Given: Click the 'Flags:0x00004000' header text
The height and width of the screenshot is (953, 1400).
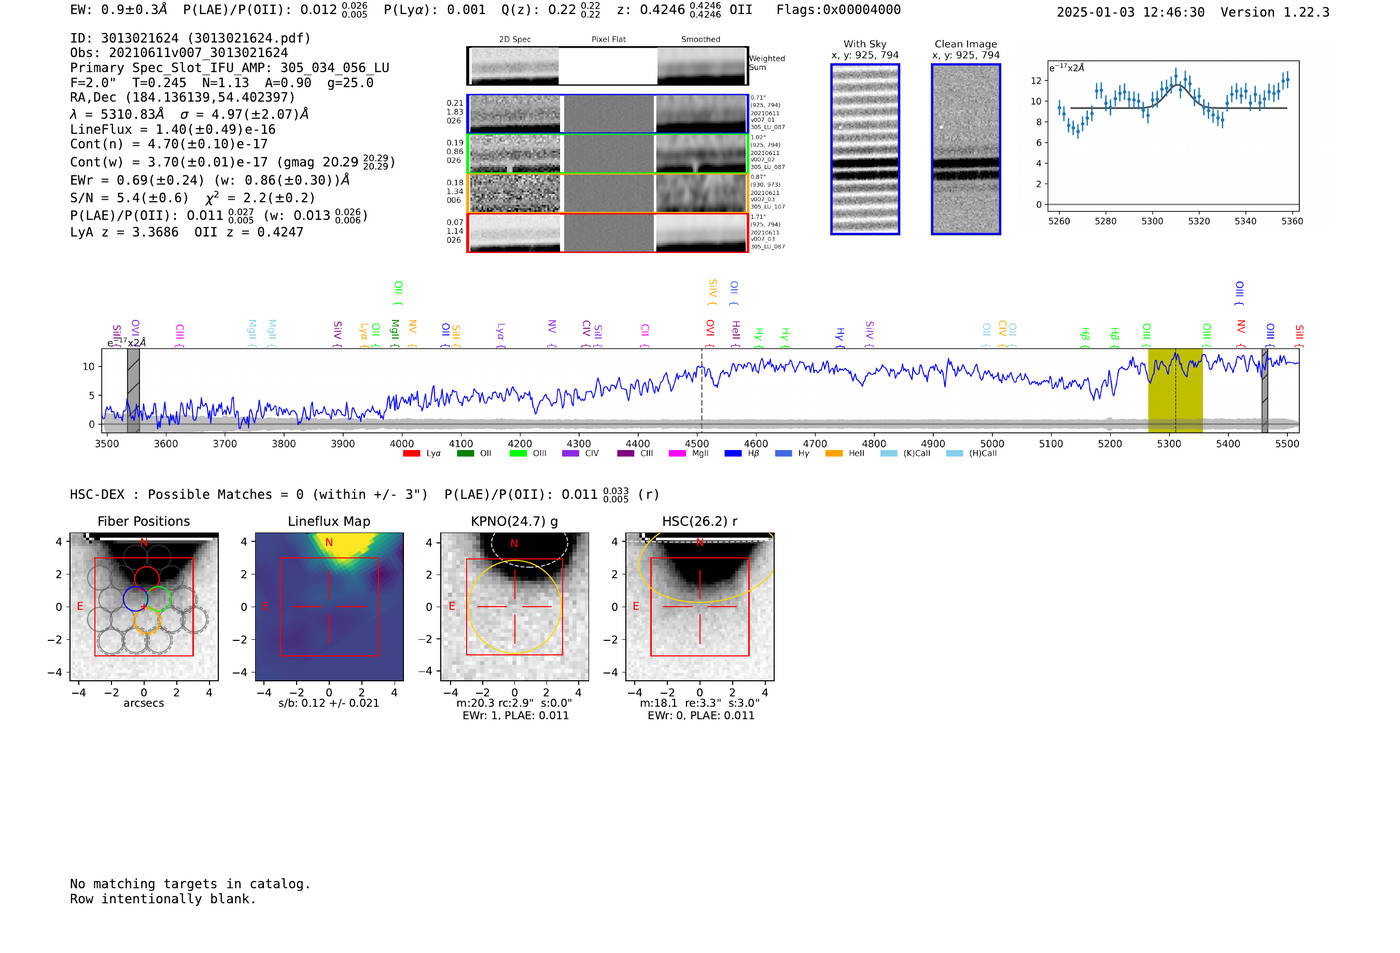Looking at the screenshot, I should 838,10.
